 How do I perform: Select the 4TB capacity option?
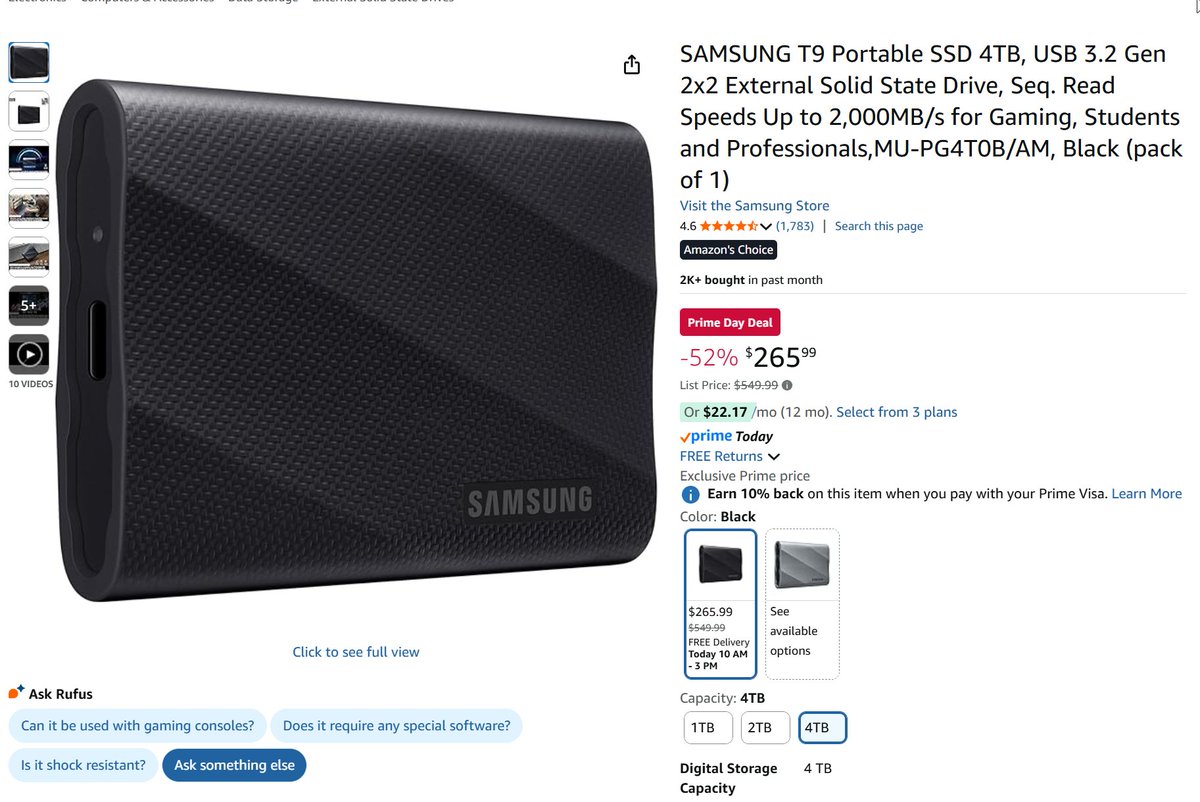point(822,728)
